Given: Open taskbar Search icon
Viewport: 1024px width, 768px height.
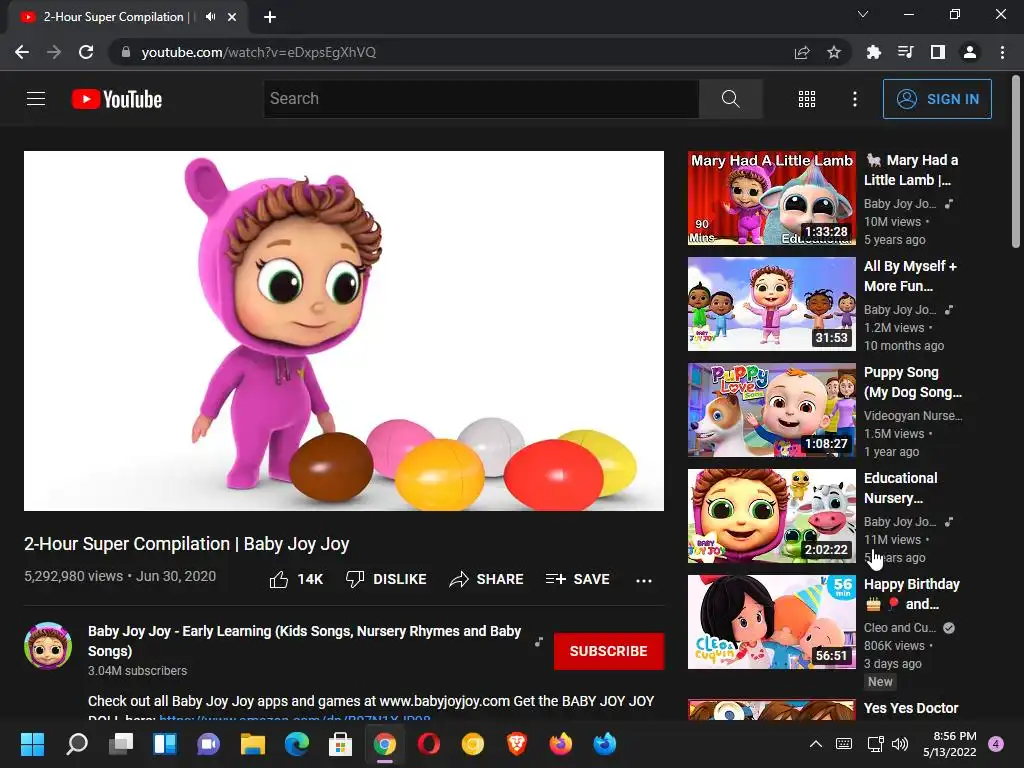Looking at the screenshot, I should [x=77, y=744].
